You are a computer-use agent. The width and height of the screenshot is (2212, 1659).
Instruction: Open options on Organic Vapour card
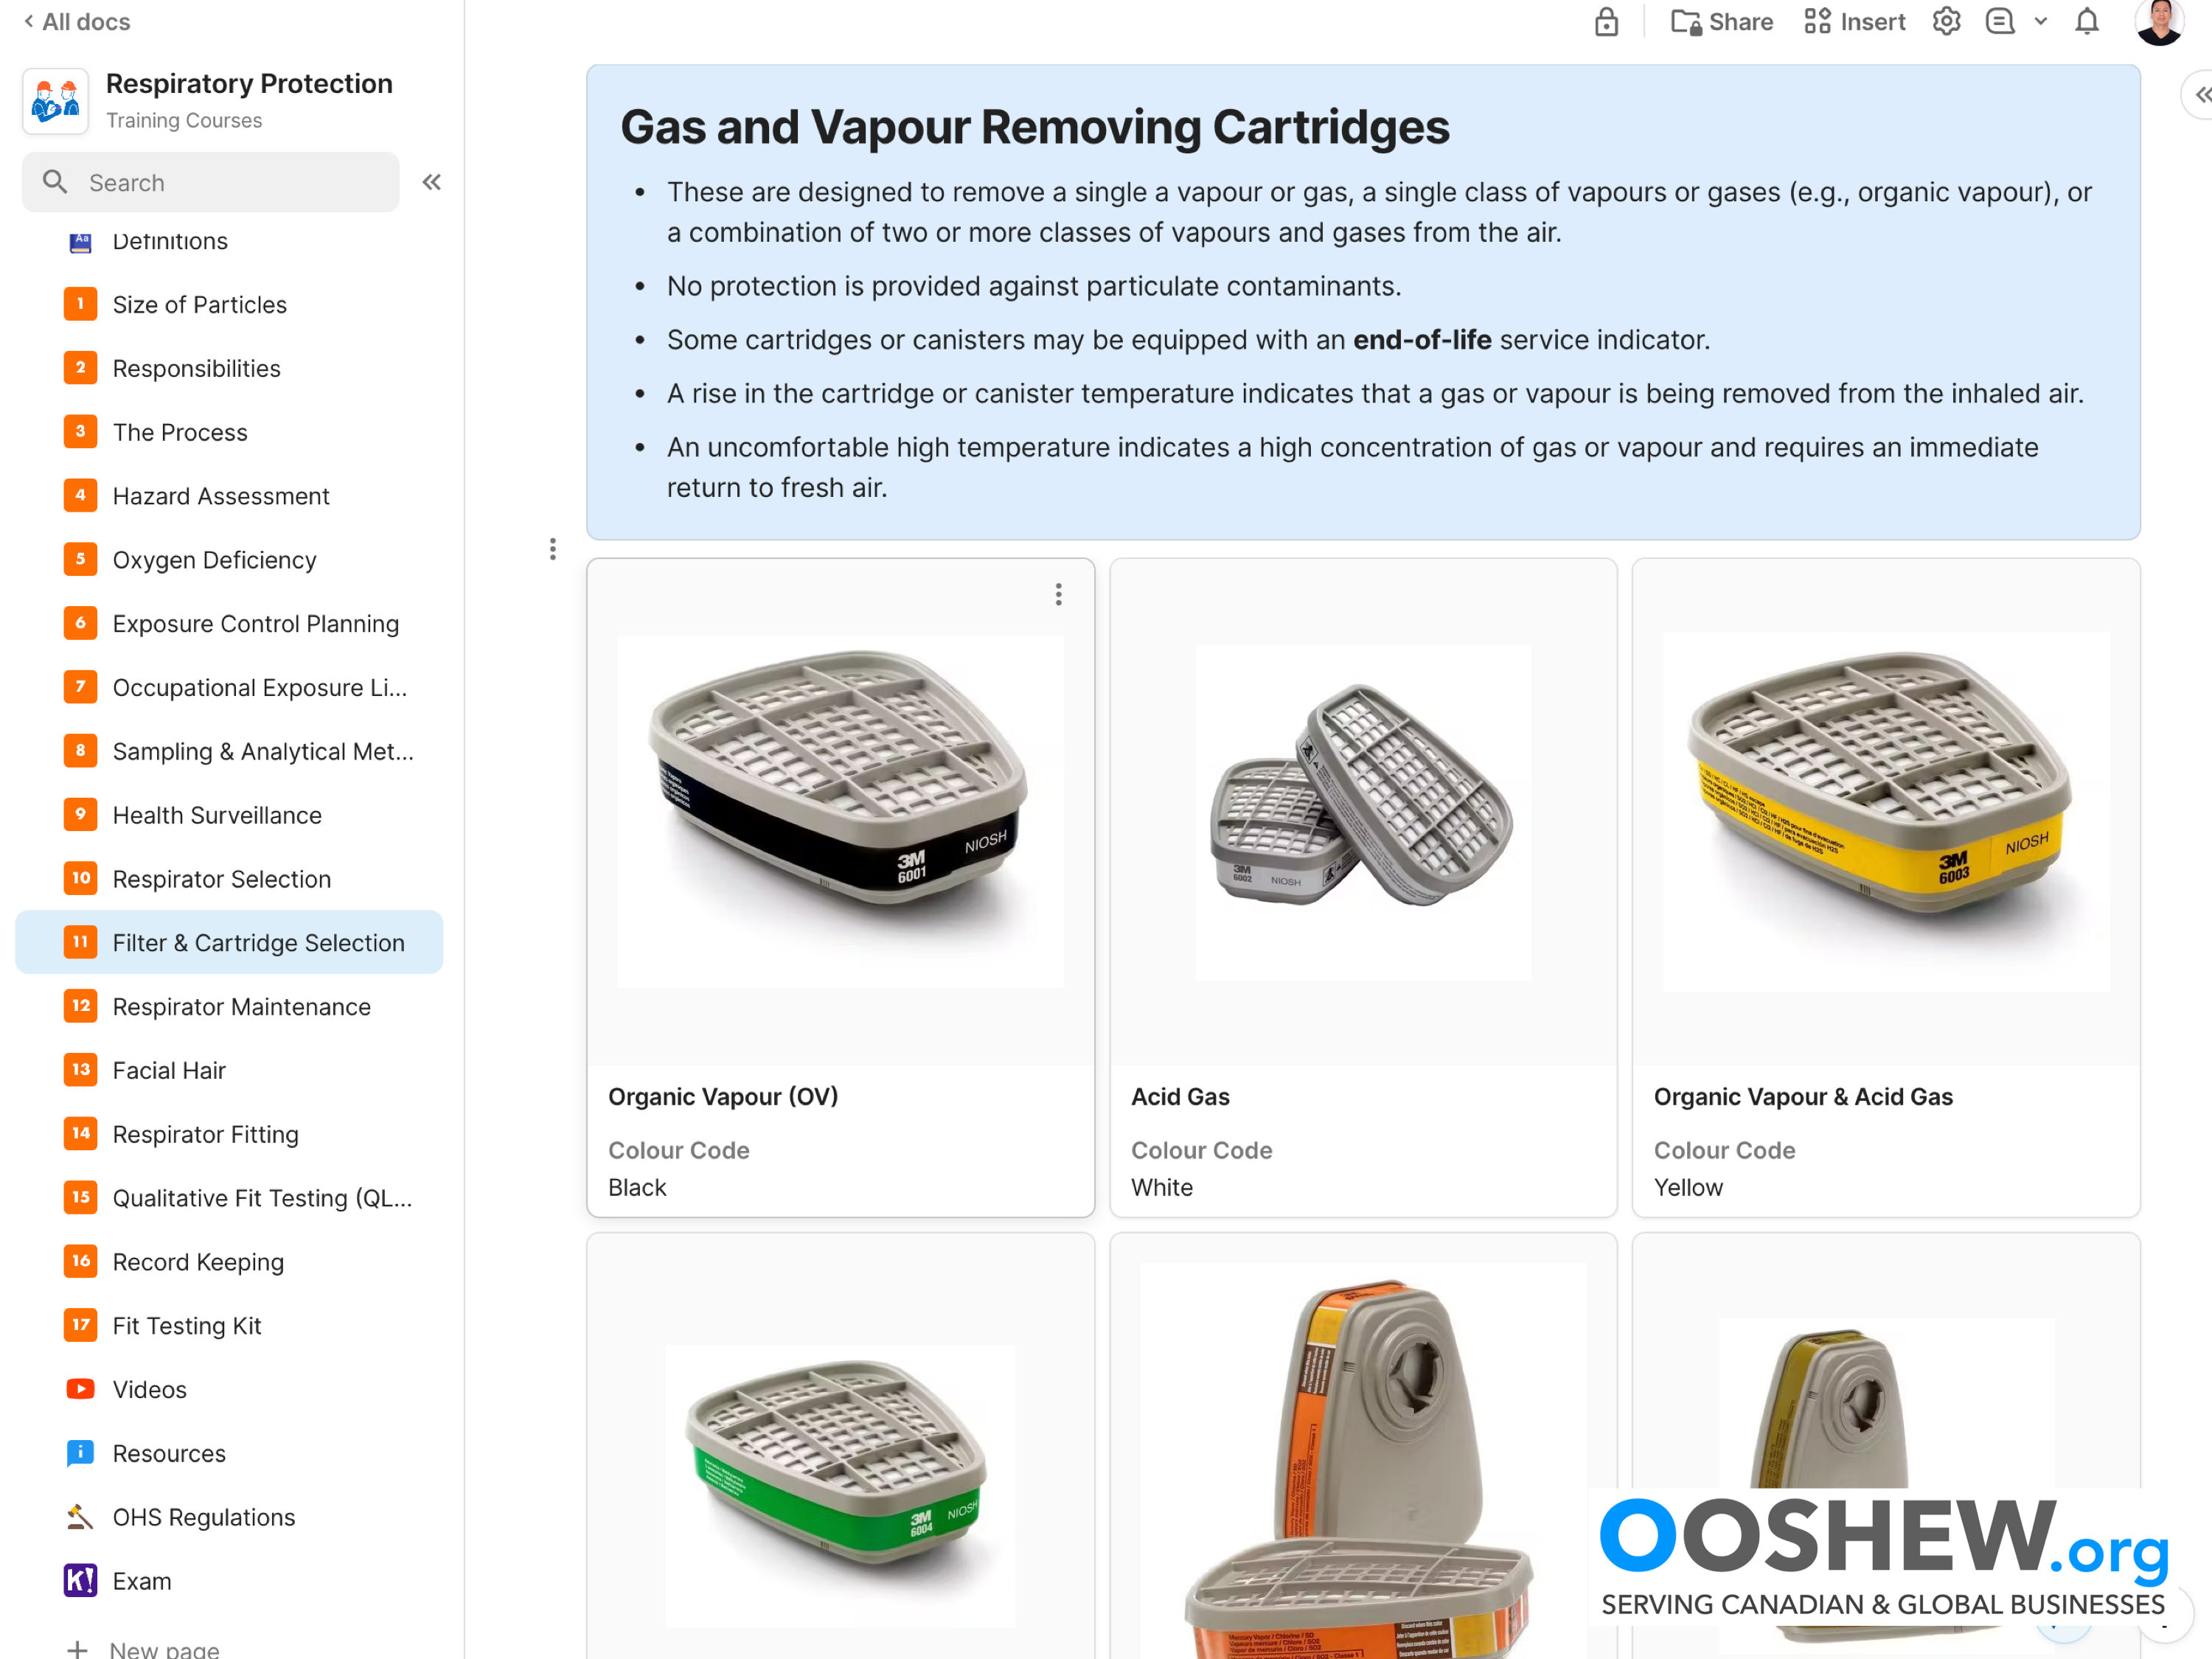(1059, 595)
